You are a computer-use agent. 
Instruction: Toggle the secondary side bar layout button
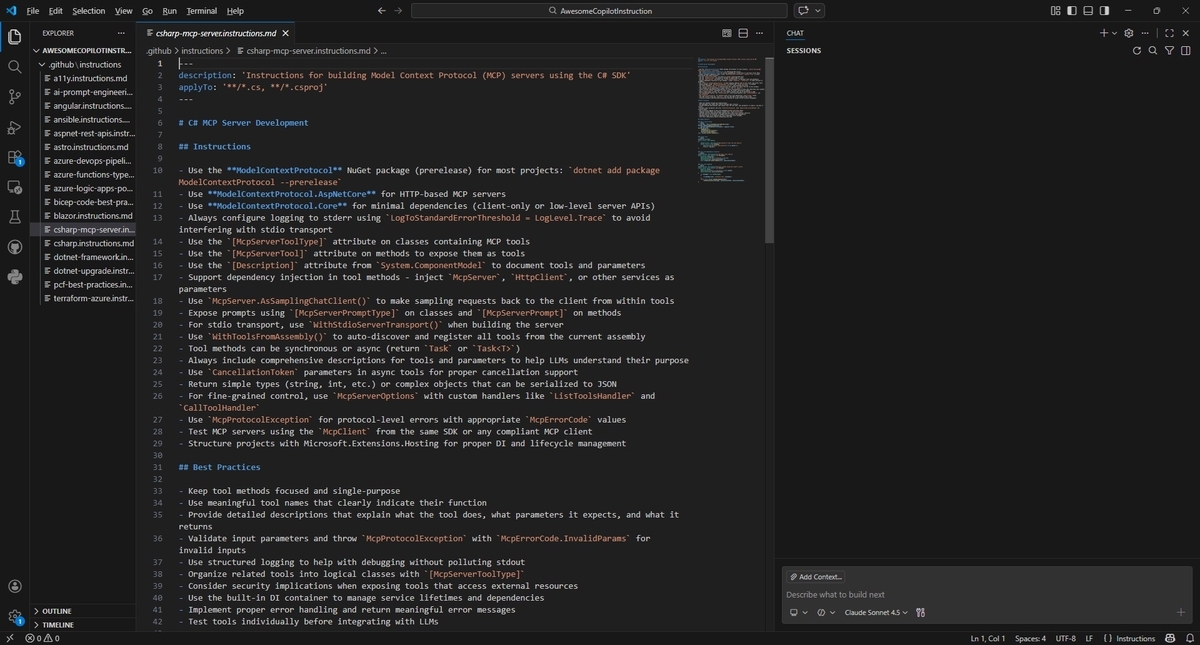[1105, 11]
